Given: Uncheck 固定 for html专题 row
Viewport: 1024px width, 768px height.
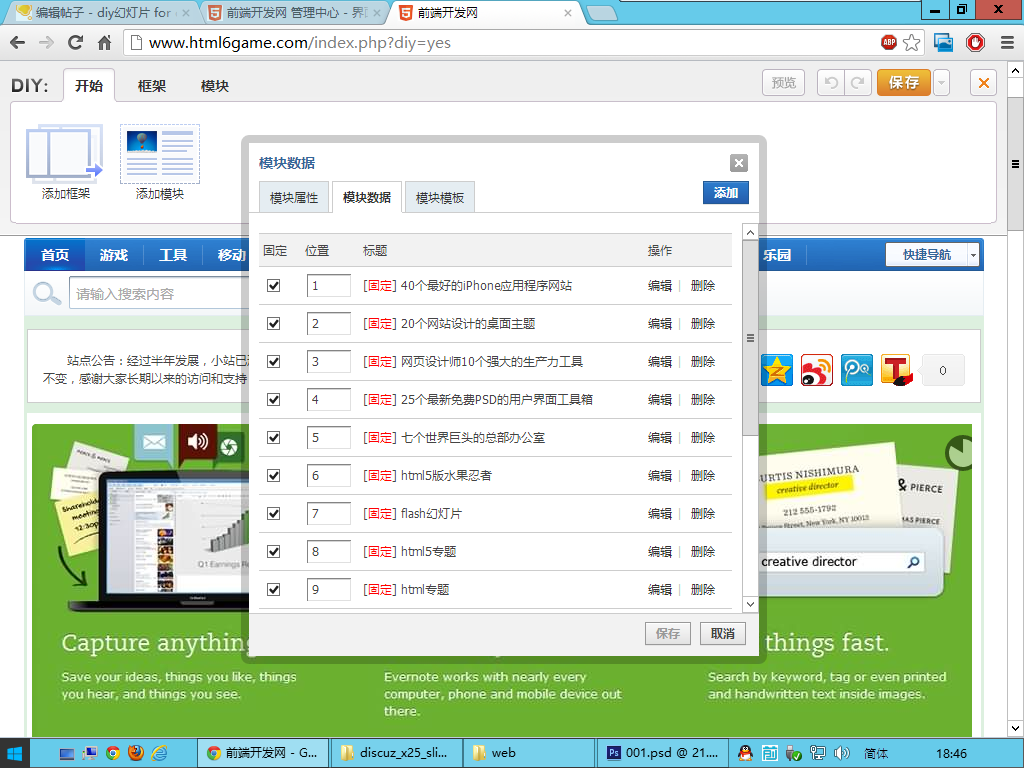Looking at the screenshot, I should click(274, 589).
